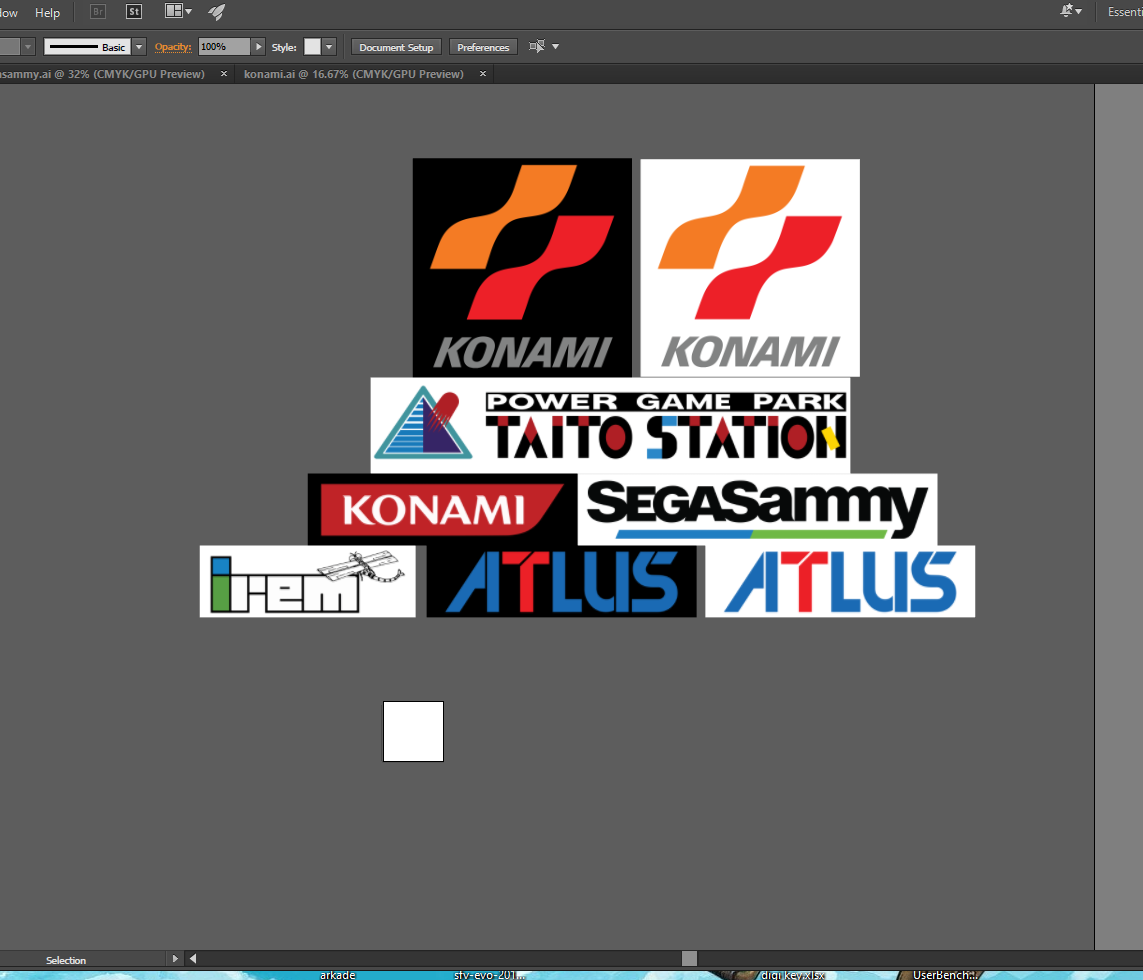Screen dimensions: 1143x980
Task: Click the 100% opacity input field
Action: click(x=224, y=47)
